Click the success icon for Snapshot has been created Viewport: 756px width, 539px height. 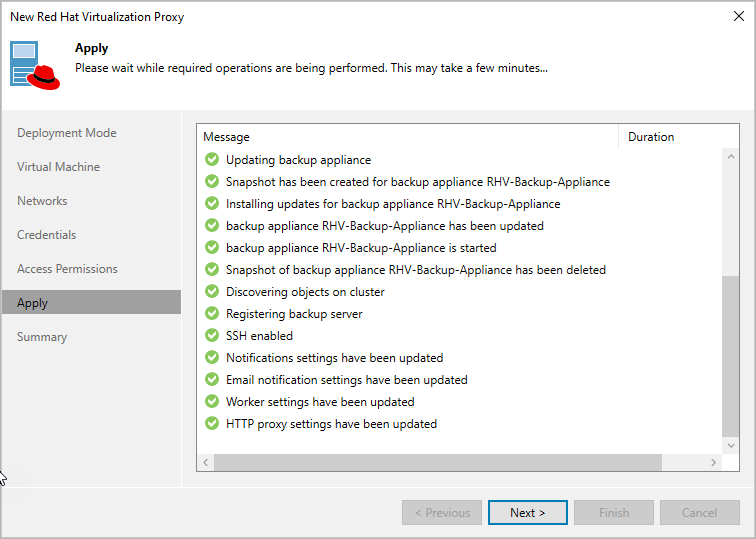212,181
